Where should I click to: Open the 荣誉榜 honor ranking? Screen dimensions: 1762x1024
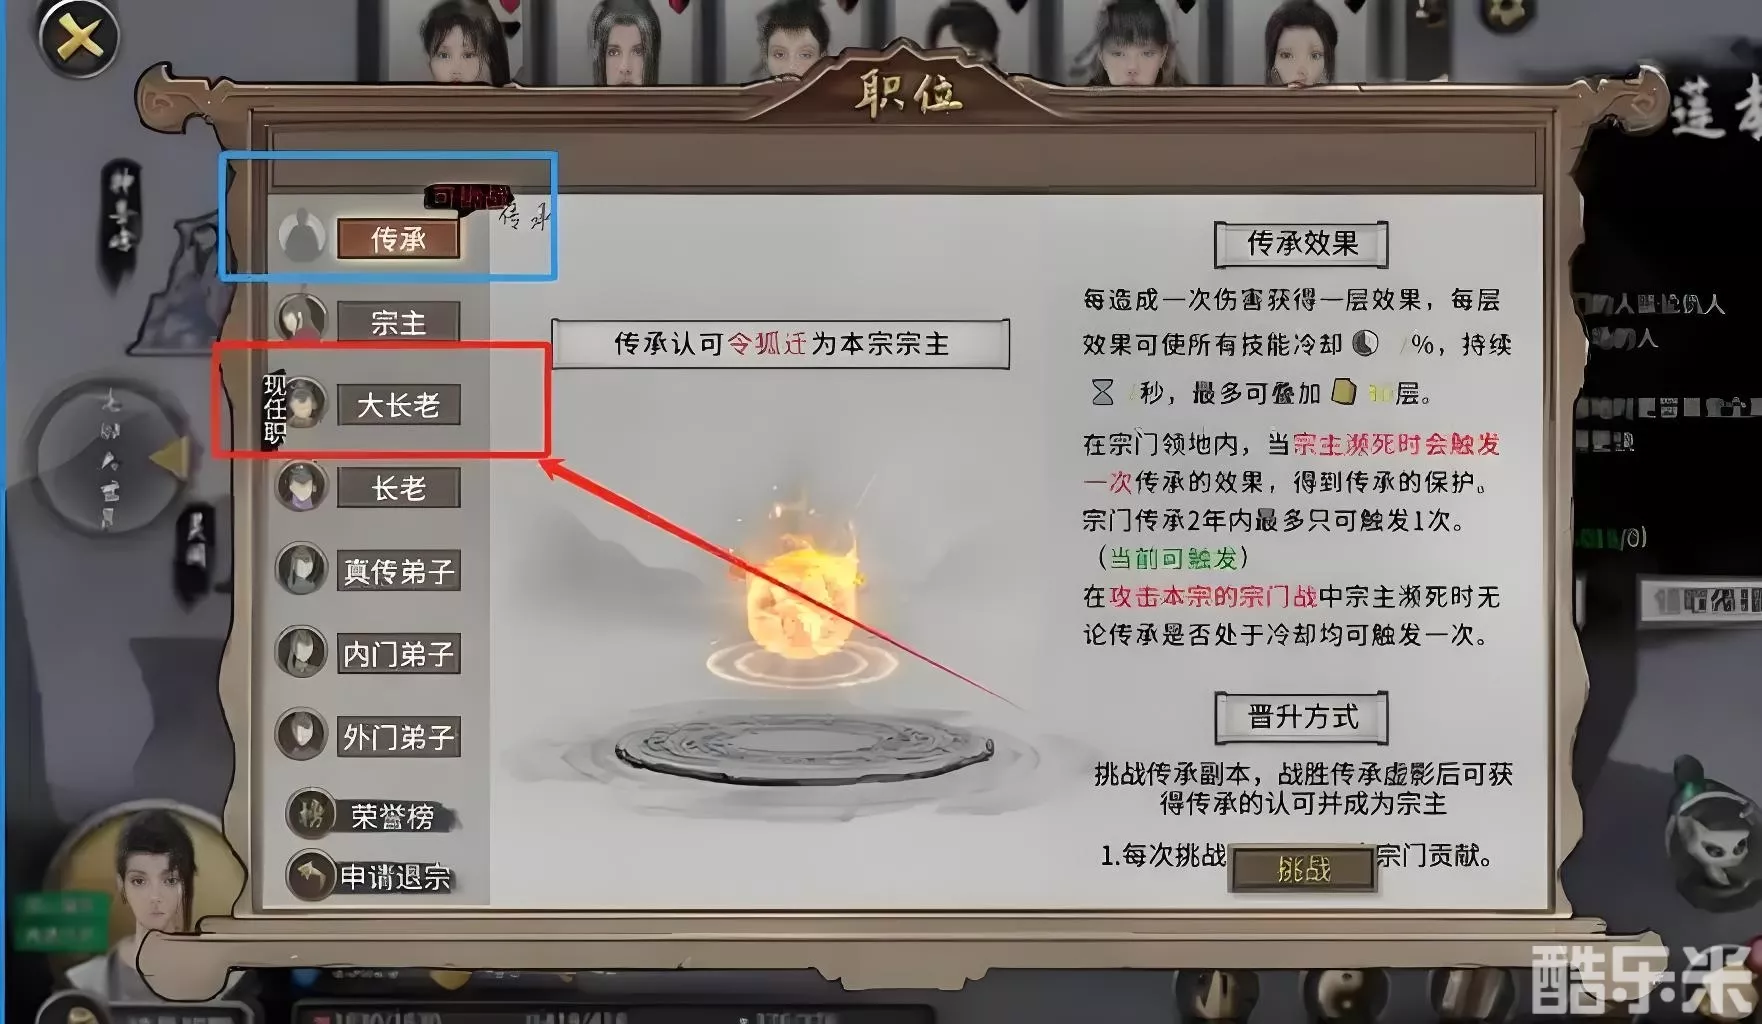392,817
